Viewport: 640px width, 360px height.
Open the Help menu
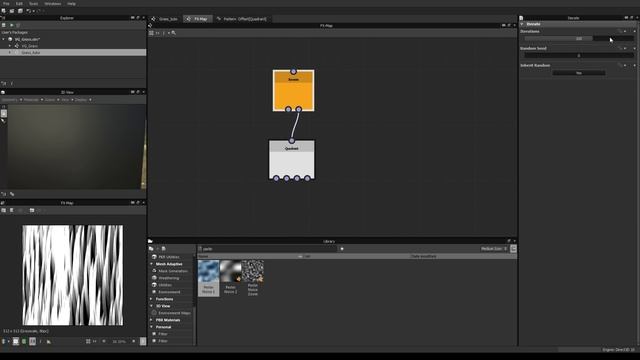click(71, 4)
